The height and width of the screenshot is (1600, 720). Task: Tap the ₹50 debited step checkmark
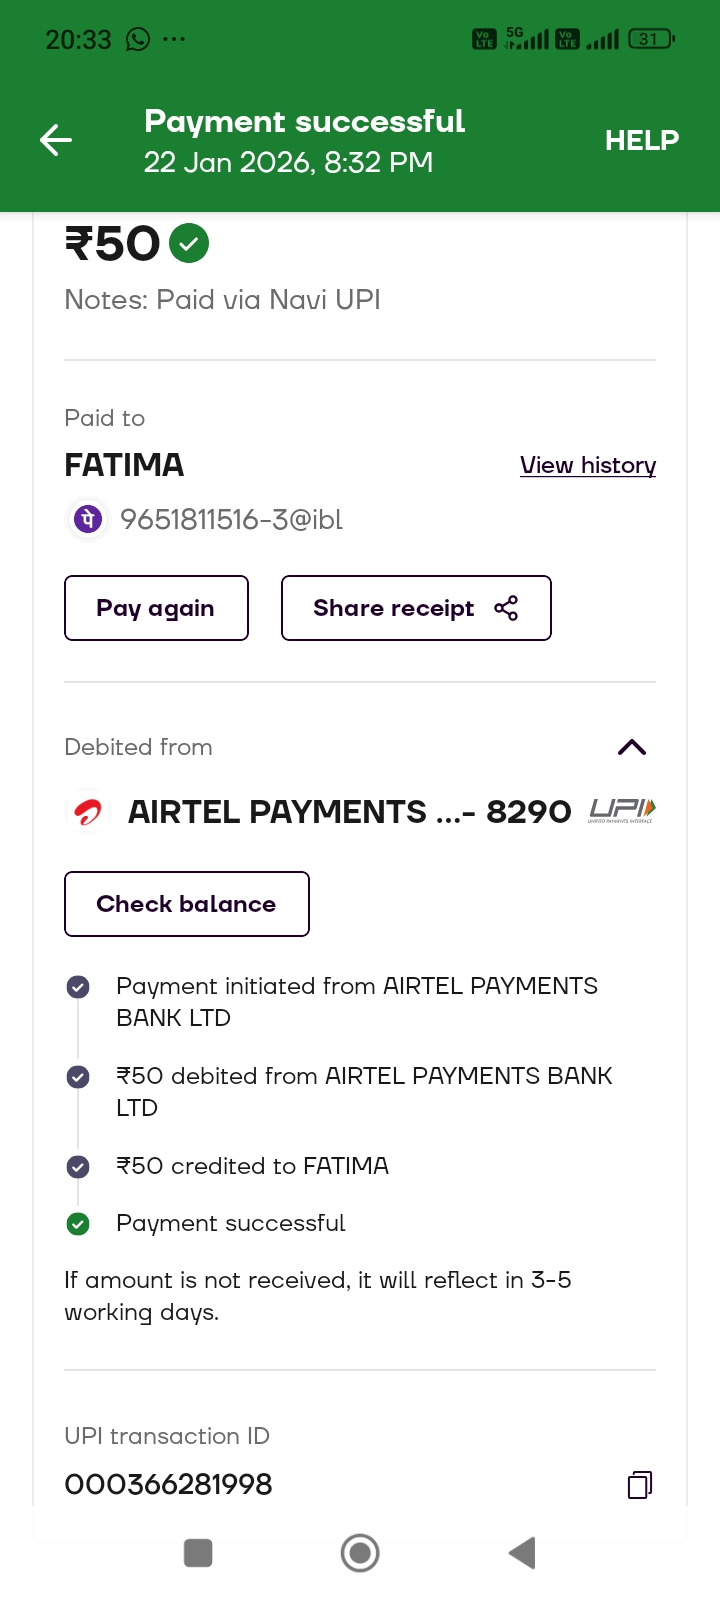click(78, 1077)
